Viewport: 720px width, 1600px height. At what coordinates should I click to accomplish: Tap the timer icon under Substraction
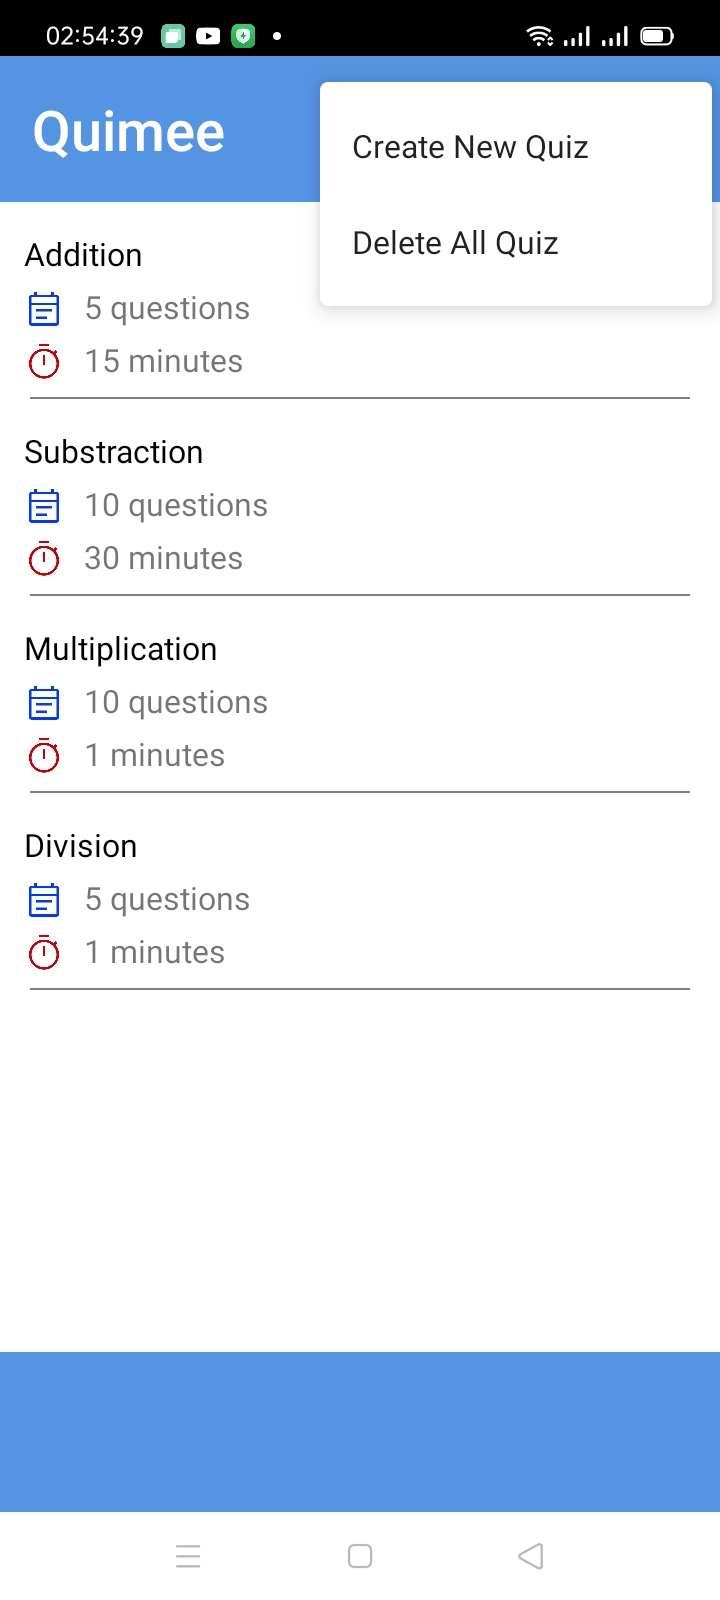(44, 558)
